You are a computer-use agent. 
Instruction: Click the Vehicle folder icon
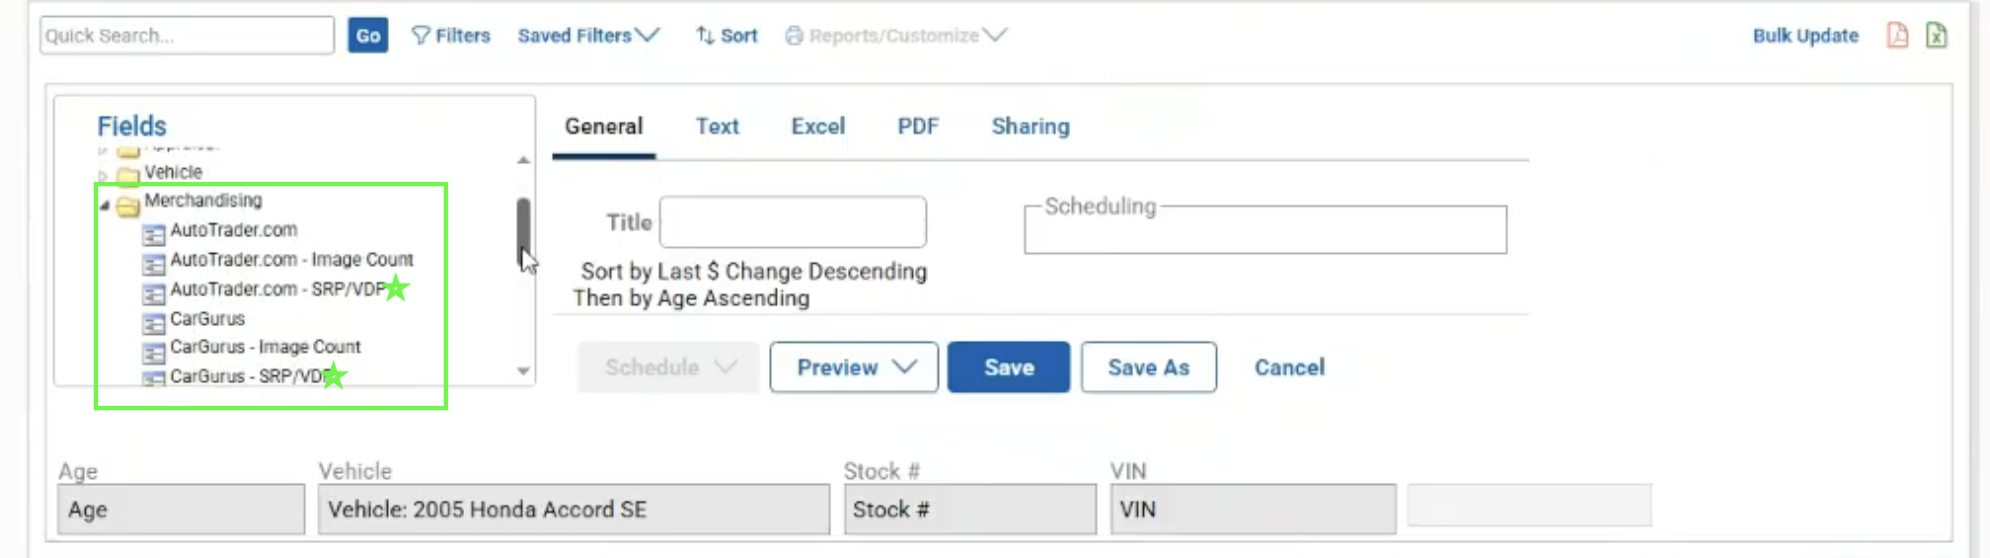click(x=127, y=176)
